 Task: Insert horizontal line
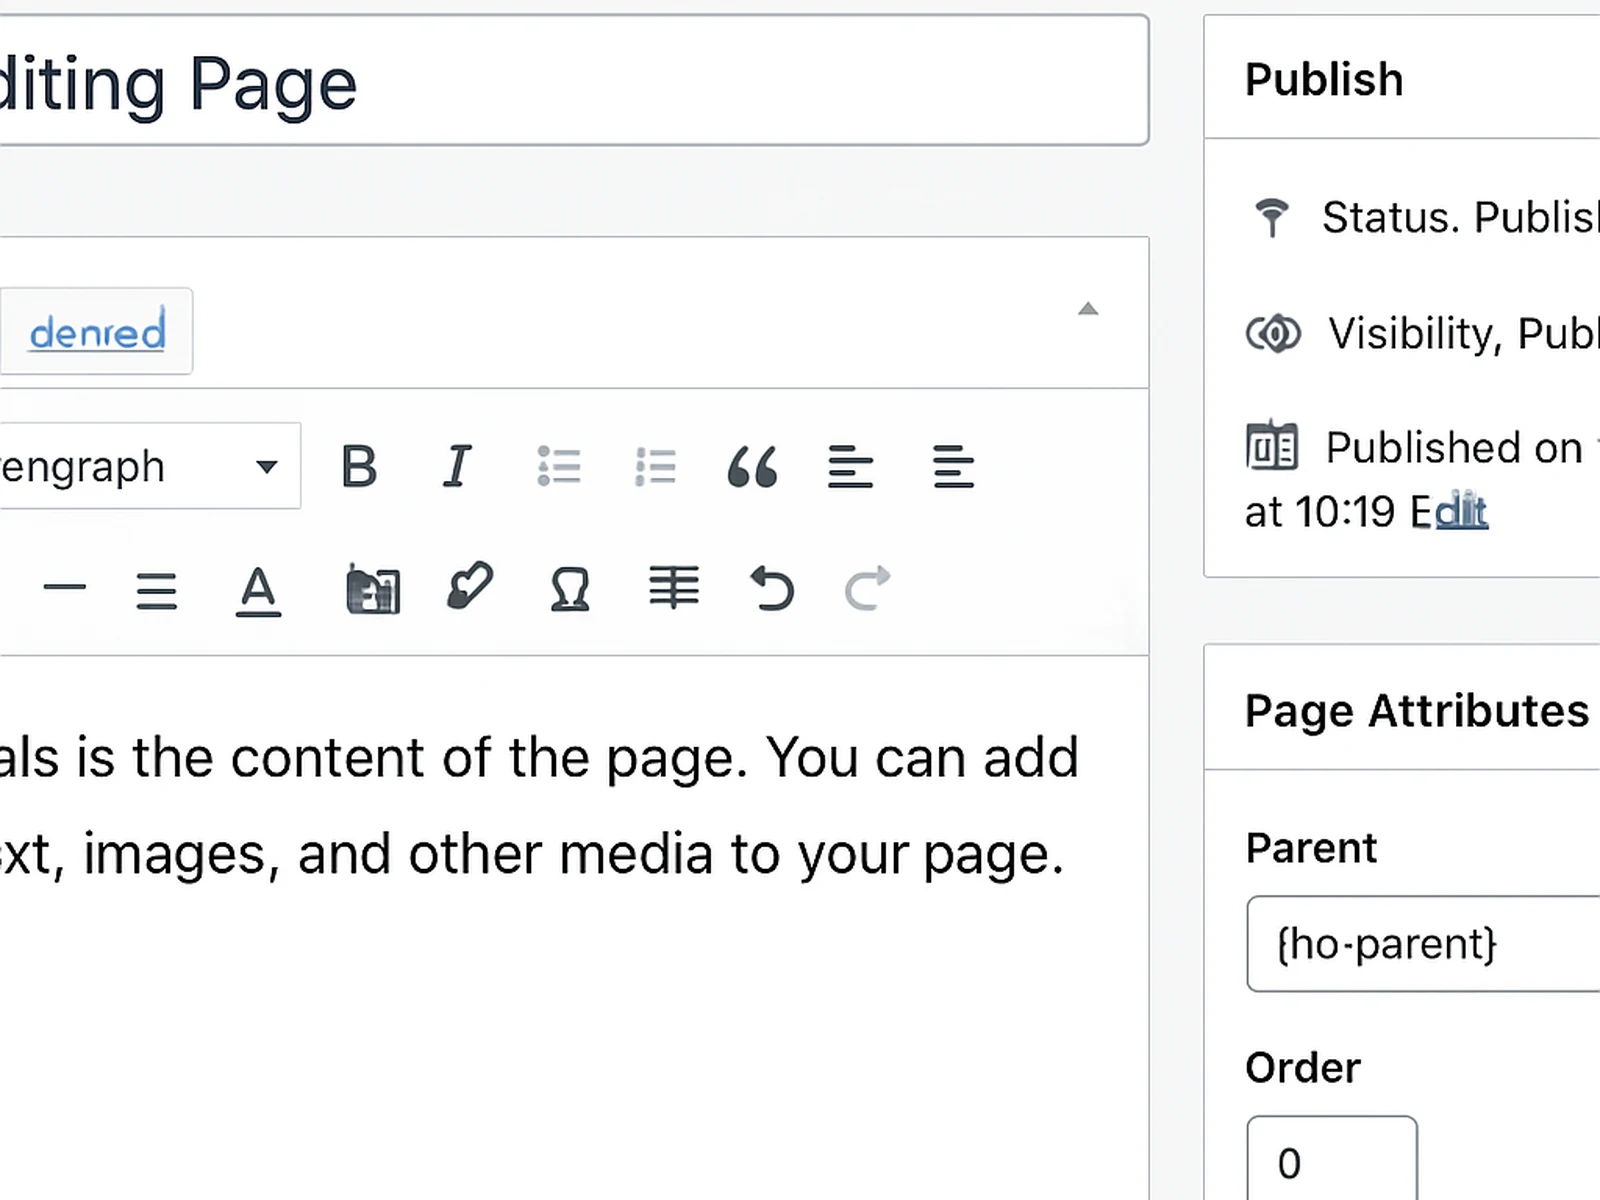point(65,588)
